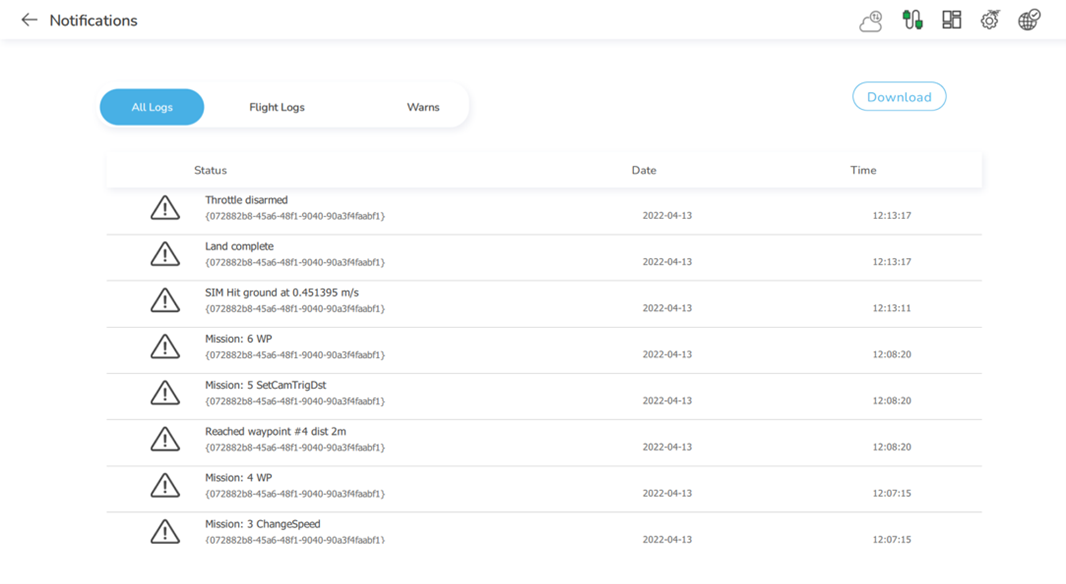Click warning icon beside Land complete
This screenshot has width=1066, height=584.
click(x=165, y=254)
